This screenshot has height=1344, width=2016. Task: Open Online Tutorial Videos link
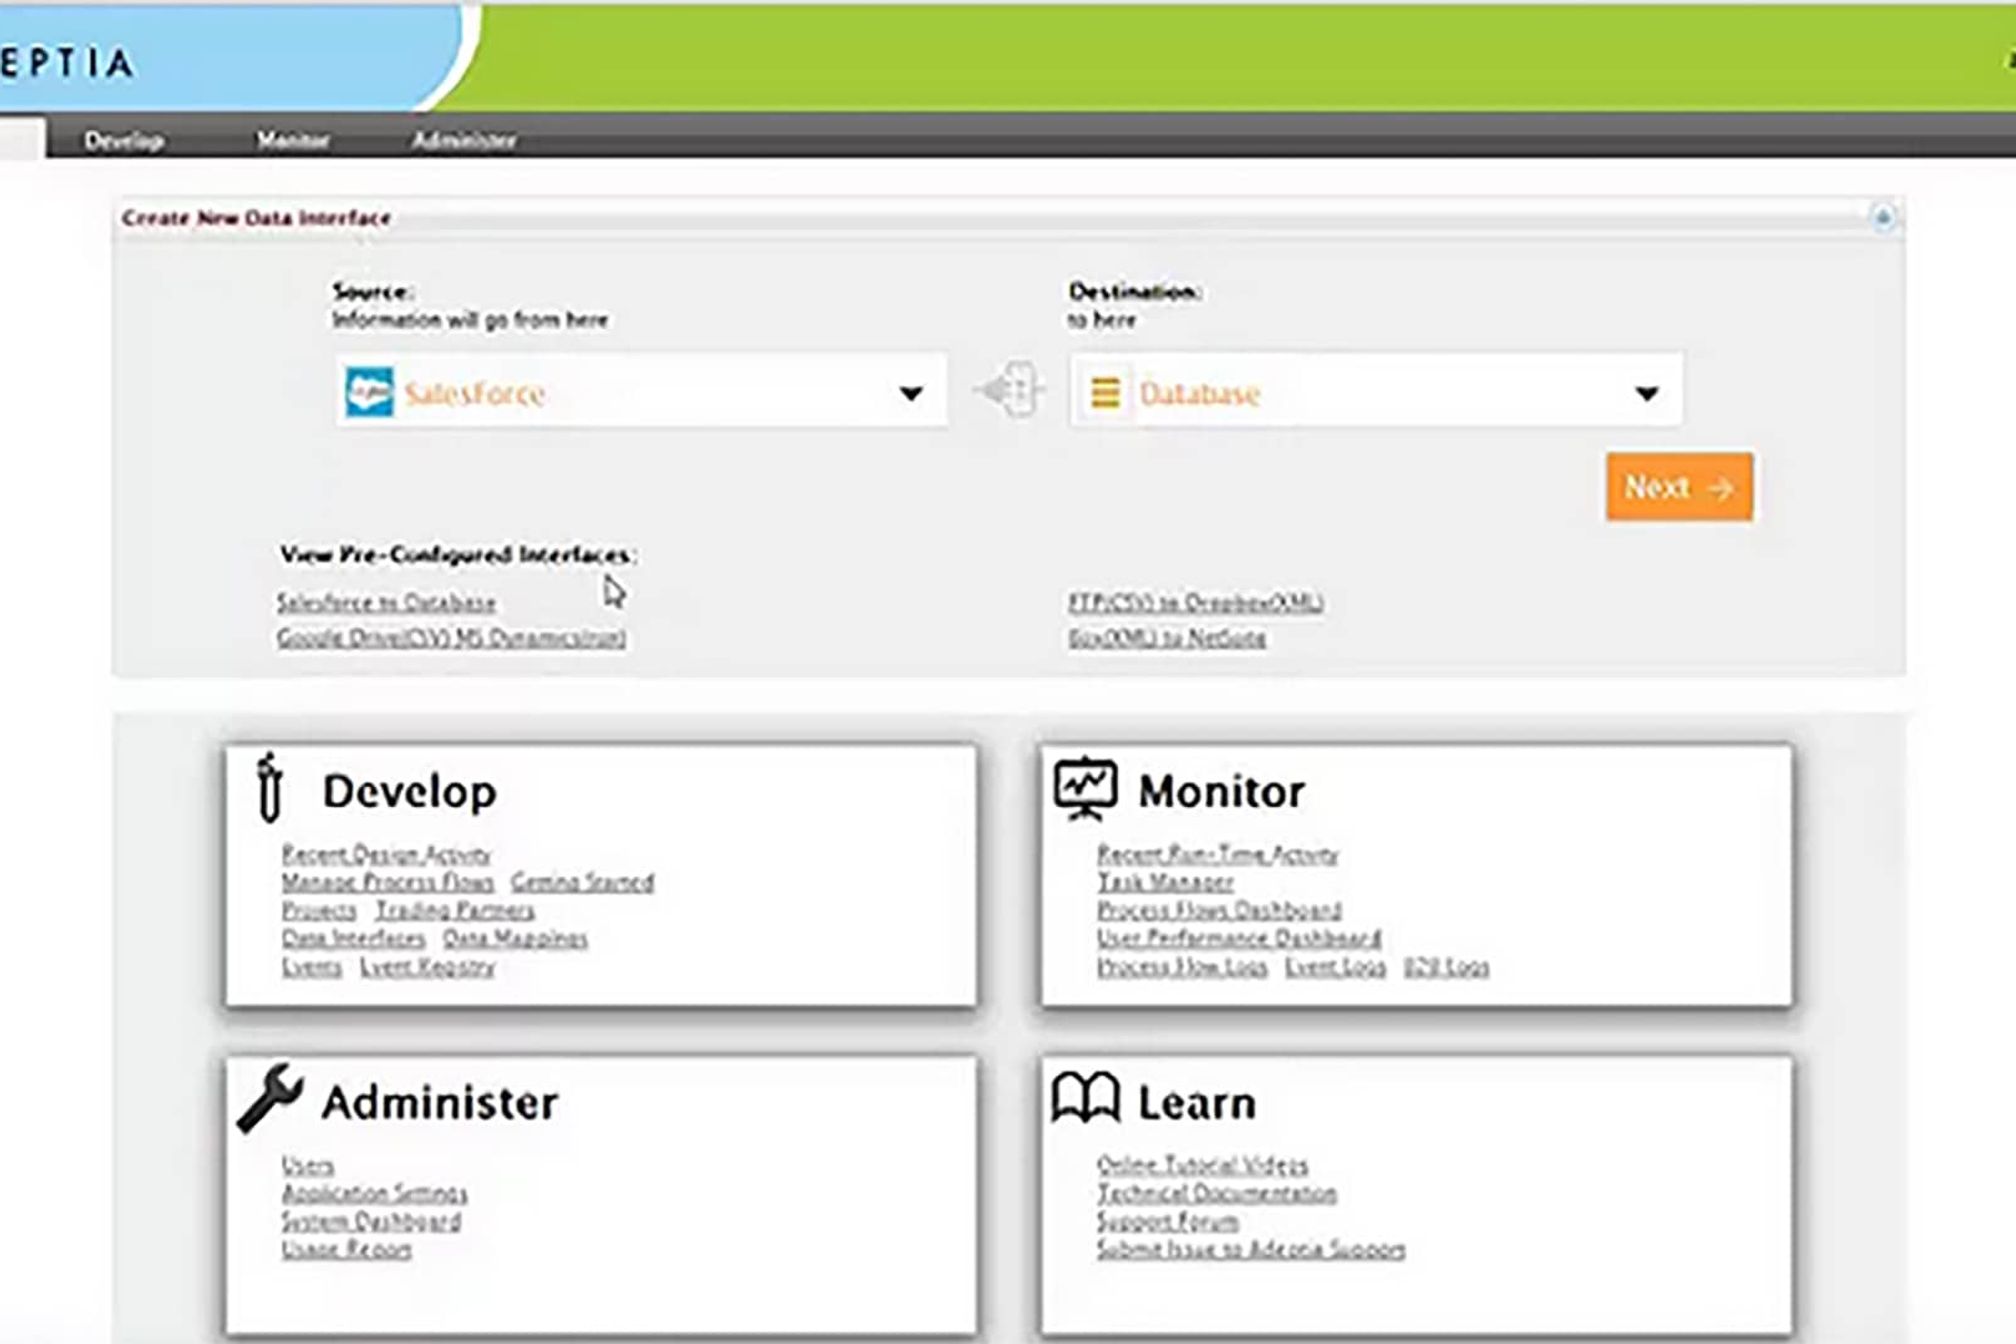[x=1202, y=1165]
